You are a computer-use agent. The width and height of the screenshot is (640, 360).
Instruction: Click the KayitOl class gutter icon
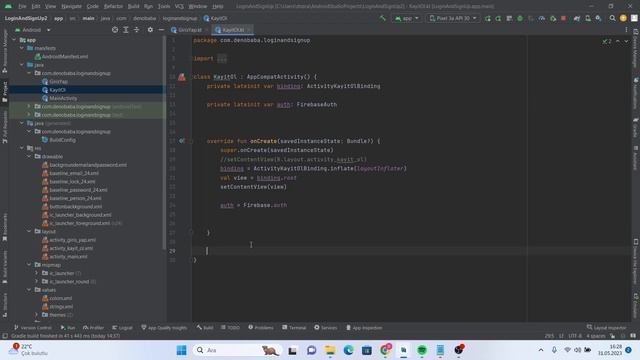tap(182, 77)
